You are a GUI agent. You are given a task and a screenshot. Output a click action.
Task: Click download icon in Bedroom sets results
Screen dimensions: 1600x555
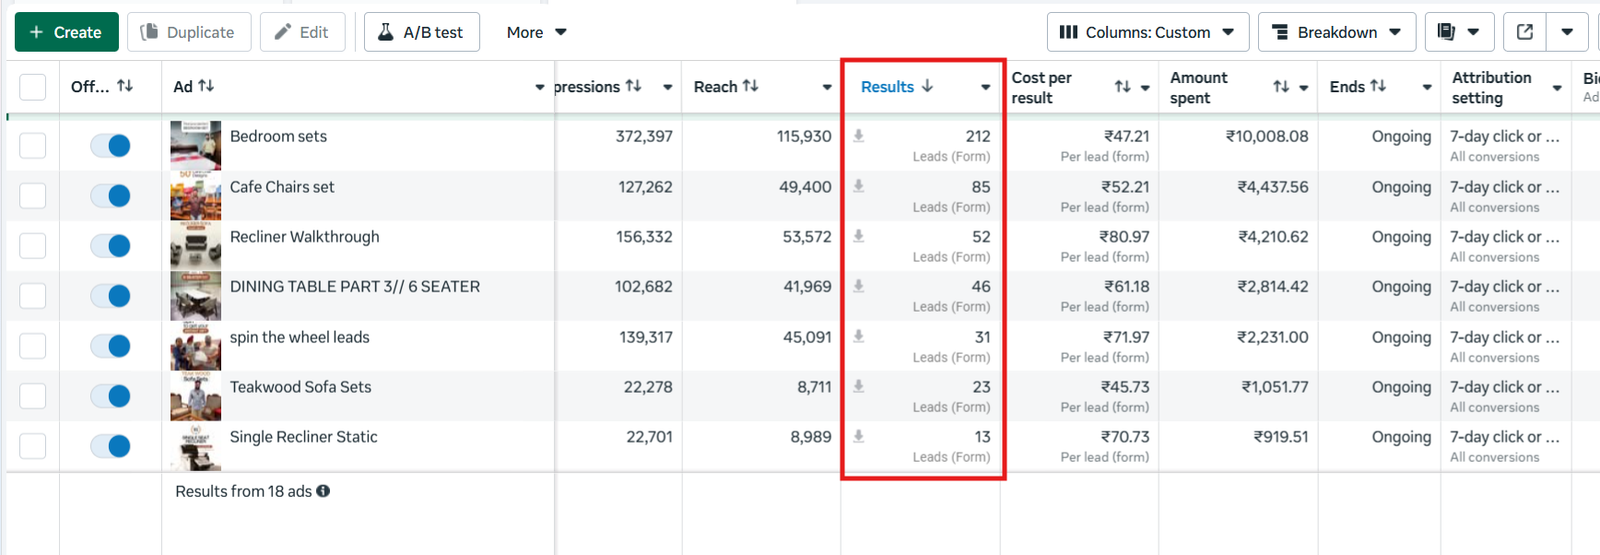click(x=858, y=136)
